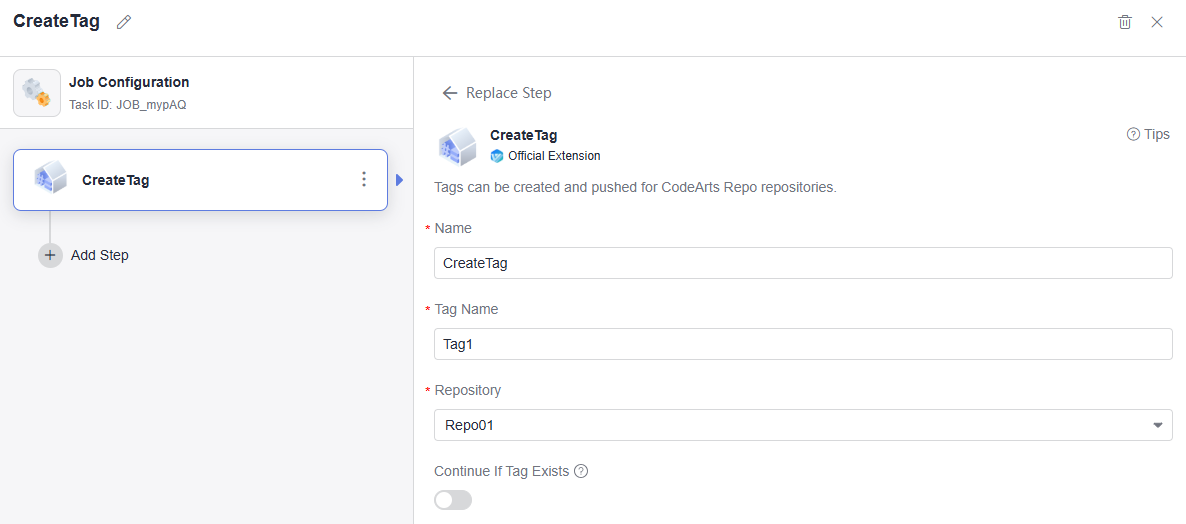Screen dimensions: 1186x524
Task: Click the Replace Step link
Action: 508,93
